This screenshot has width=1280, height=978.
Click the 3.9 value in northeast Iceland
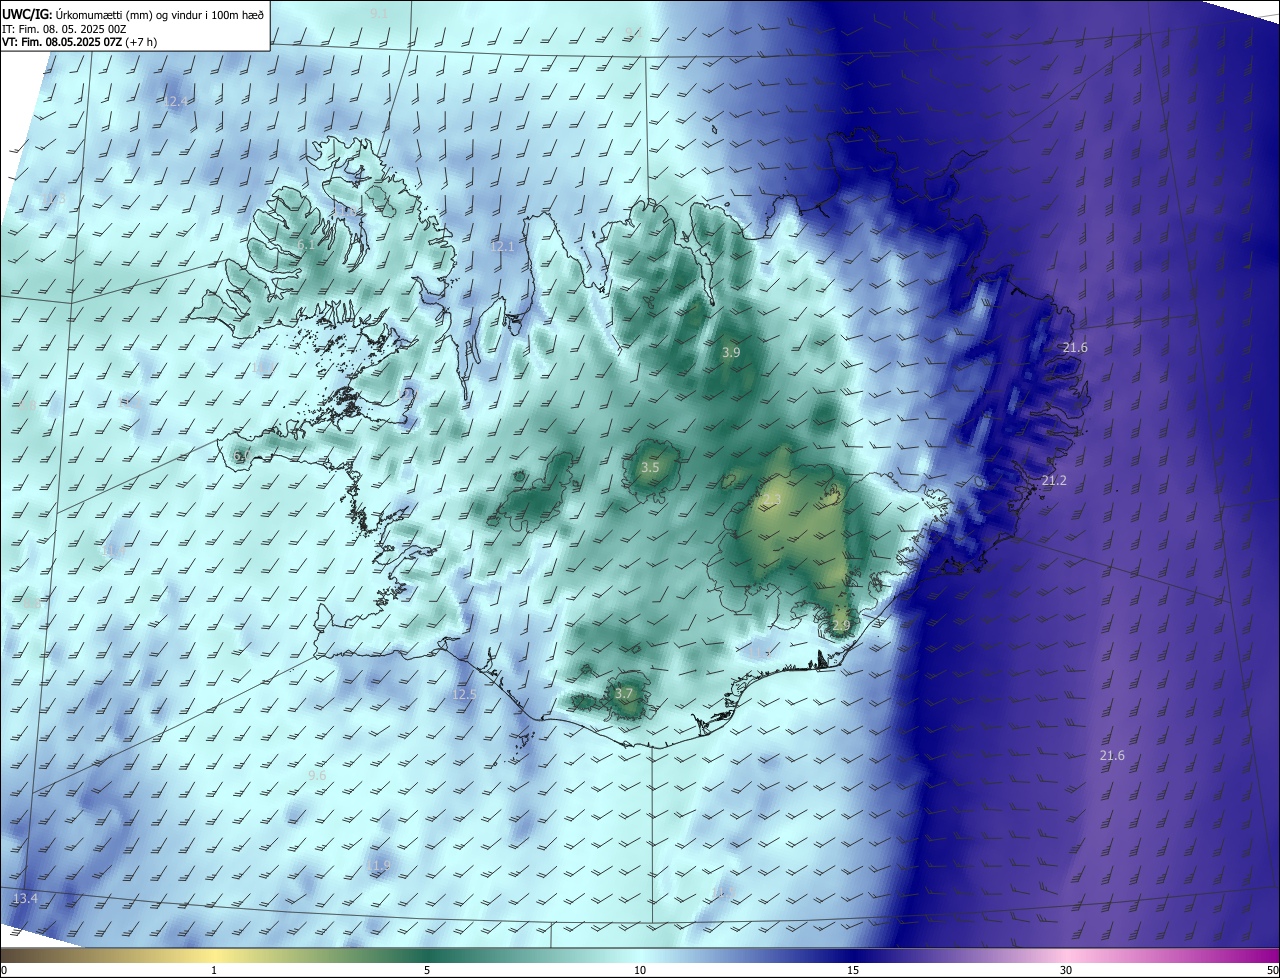731,353
